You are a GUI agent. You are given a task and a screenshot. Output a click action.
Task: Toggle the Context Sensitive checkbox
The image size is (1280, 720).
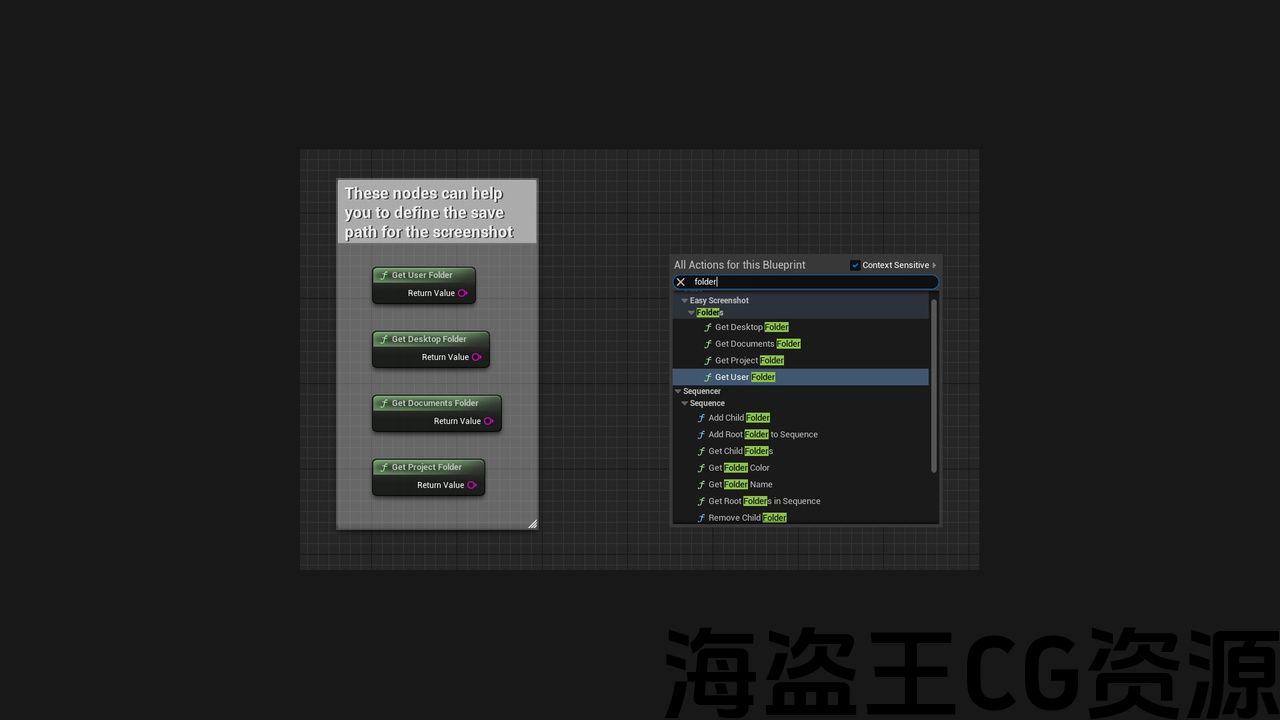click(855, 265)
